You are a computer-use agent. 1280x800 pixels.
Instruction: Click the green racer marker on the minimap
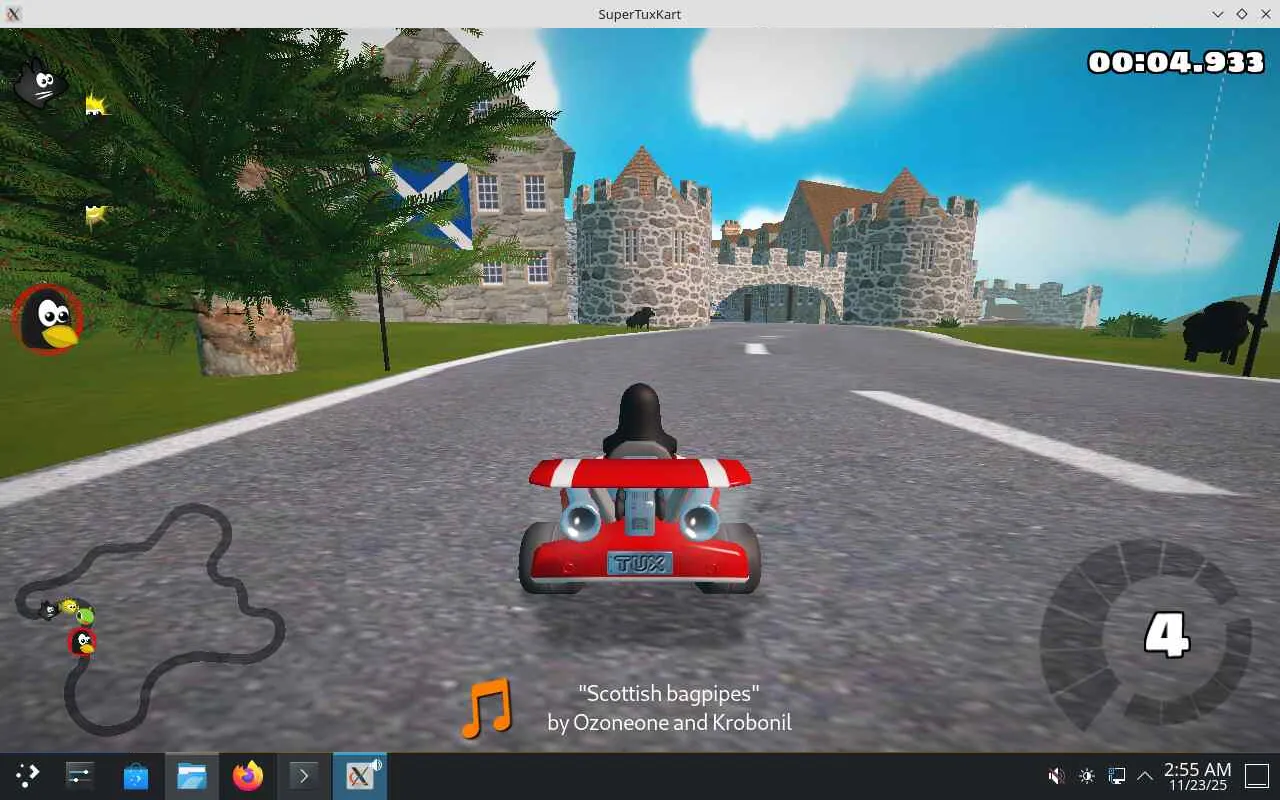tap(85, 616)
